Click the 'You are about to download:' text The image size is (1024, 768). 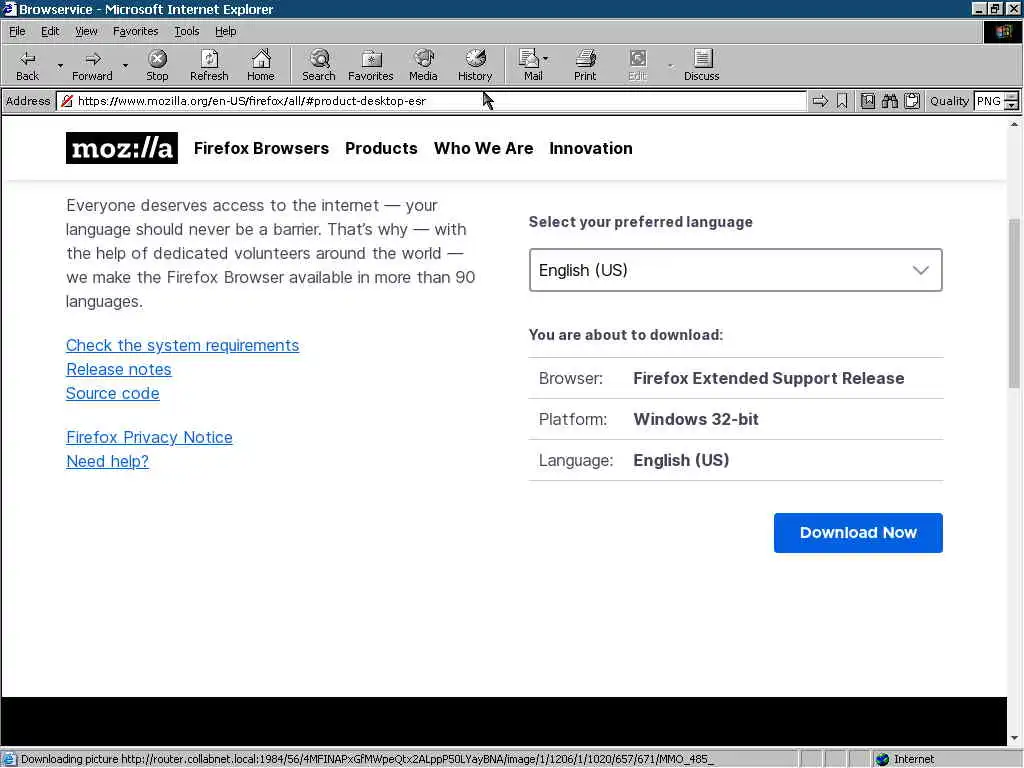tap(626, 335)
